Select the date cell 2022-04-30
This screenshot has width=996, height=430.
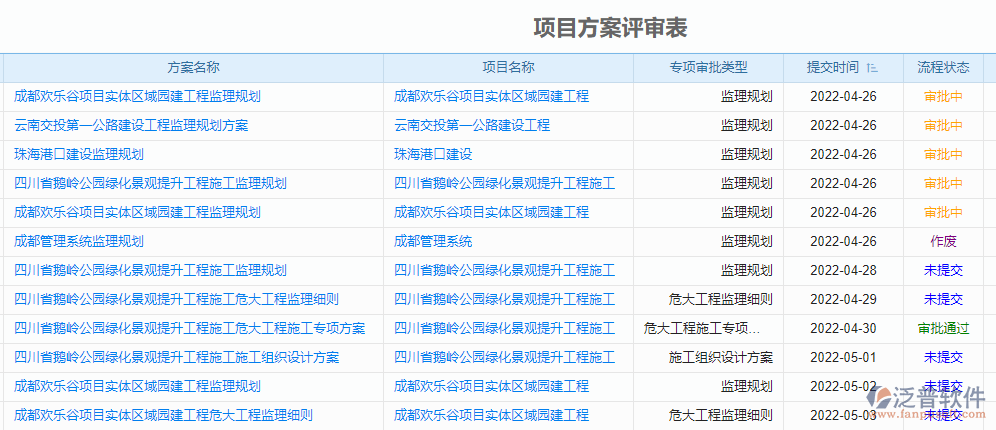coord(844,328)
